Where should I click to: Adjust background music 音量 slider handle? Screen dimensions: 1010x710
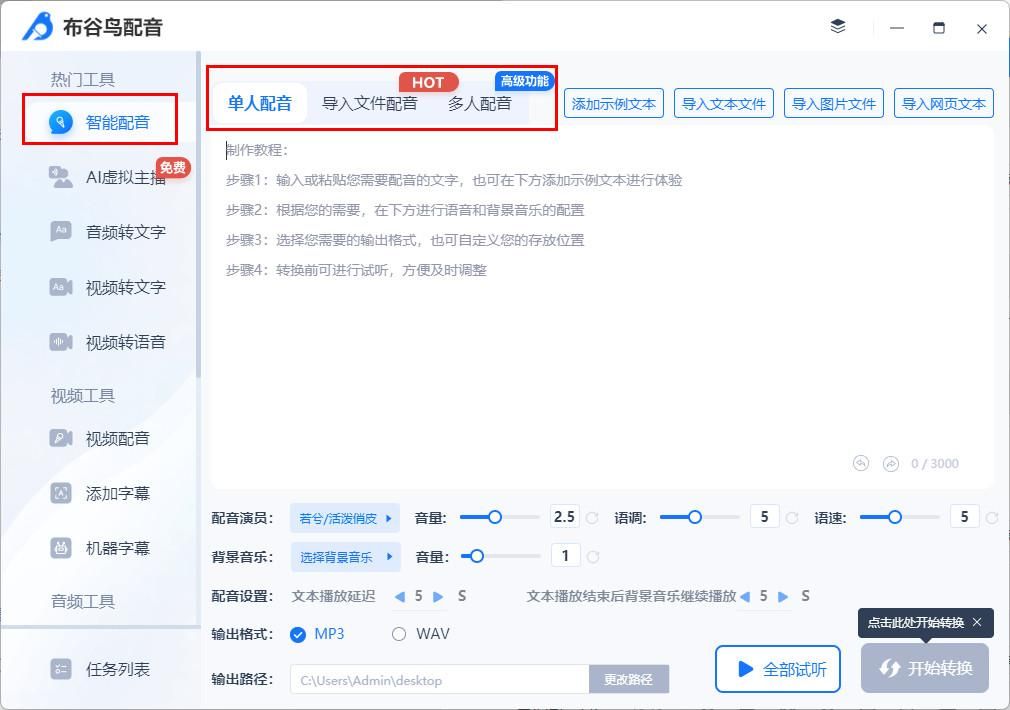tap(476, 556)
